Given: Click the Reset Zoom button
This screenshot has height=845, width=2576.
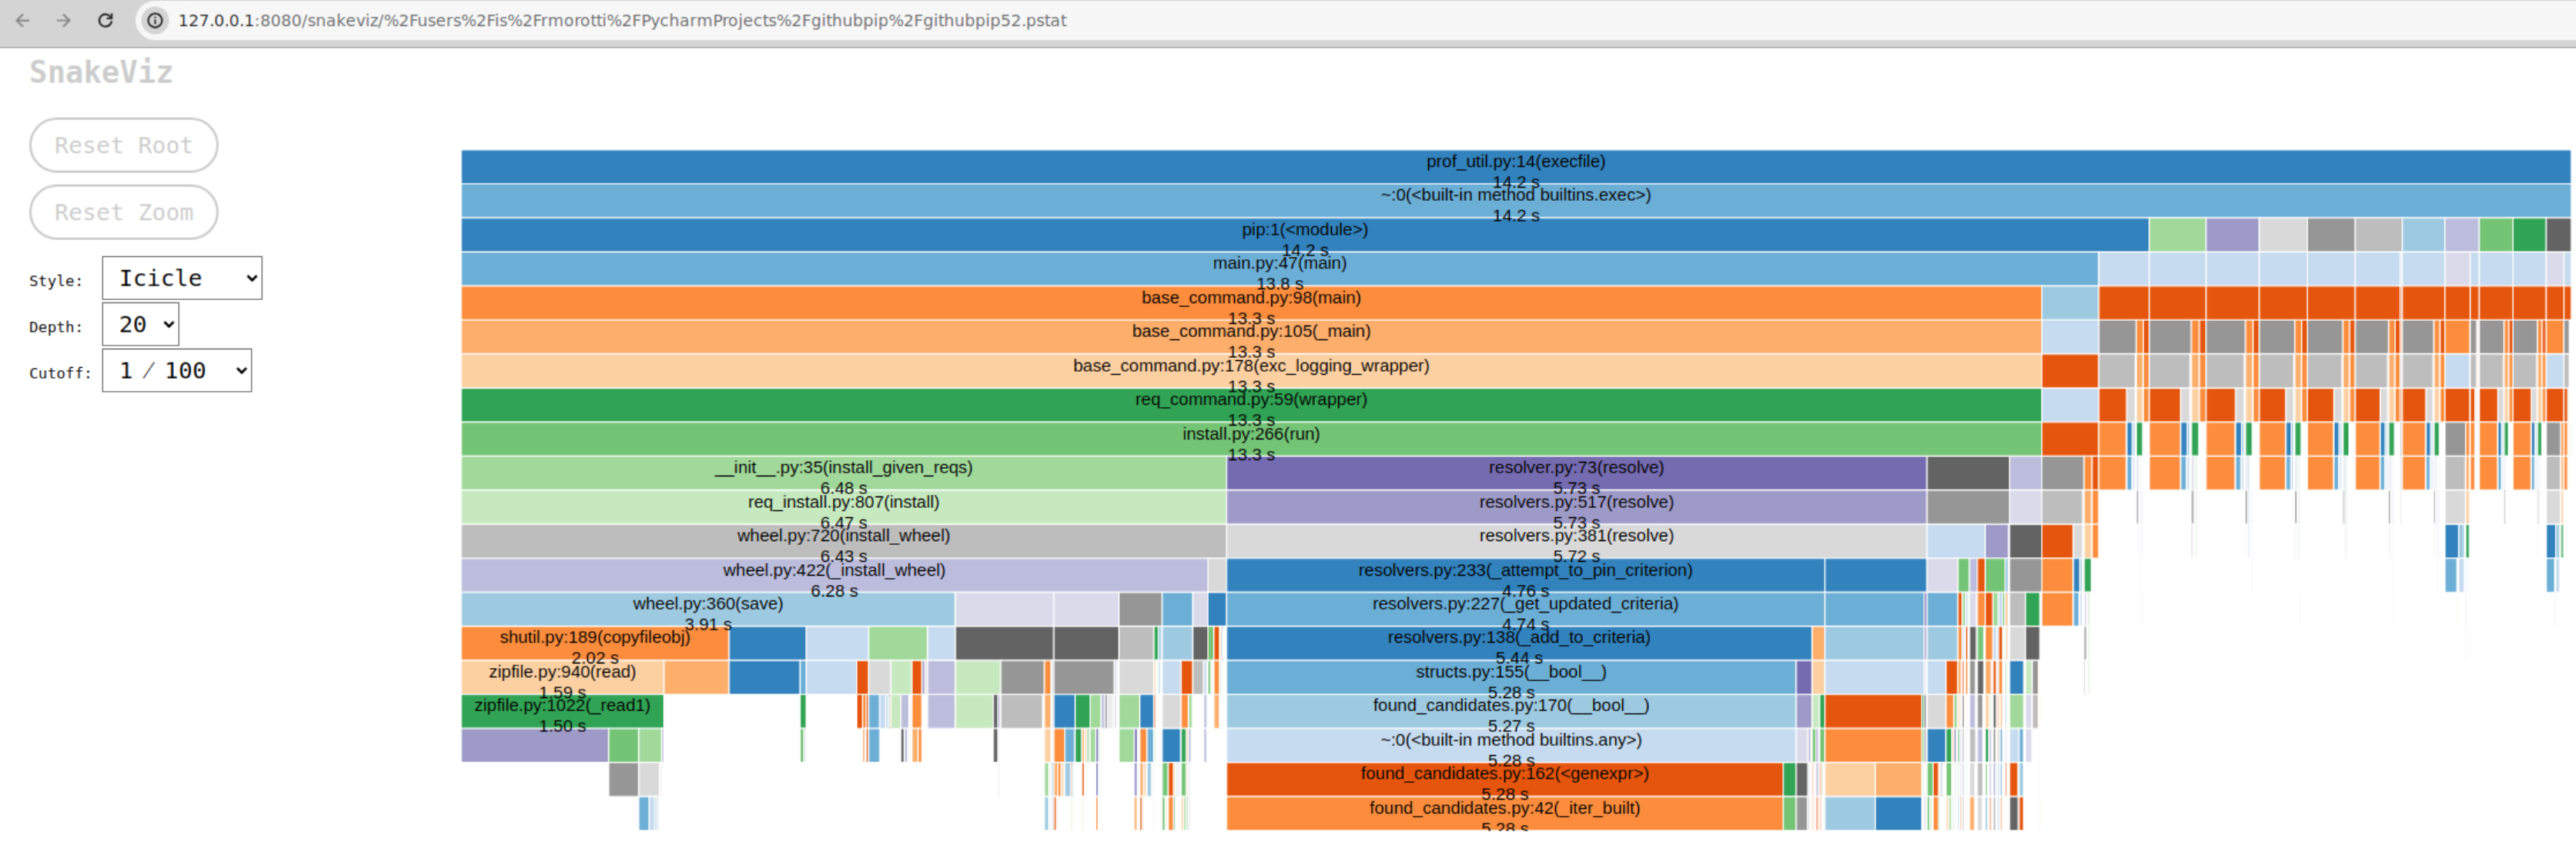Looking at the screenshot, I should pos(123,212).
